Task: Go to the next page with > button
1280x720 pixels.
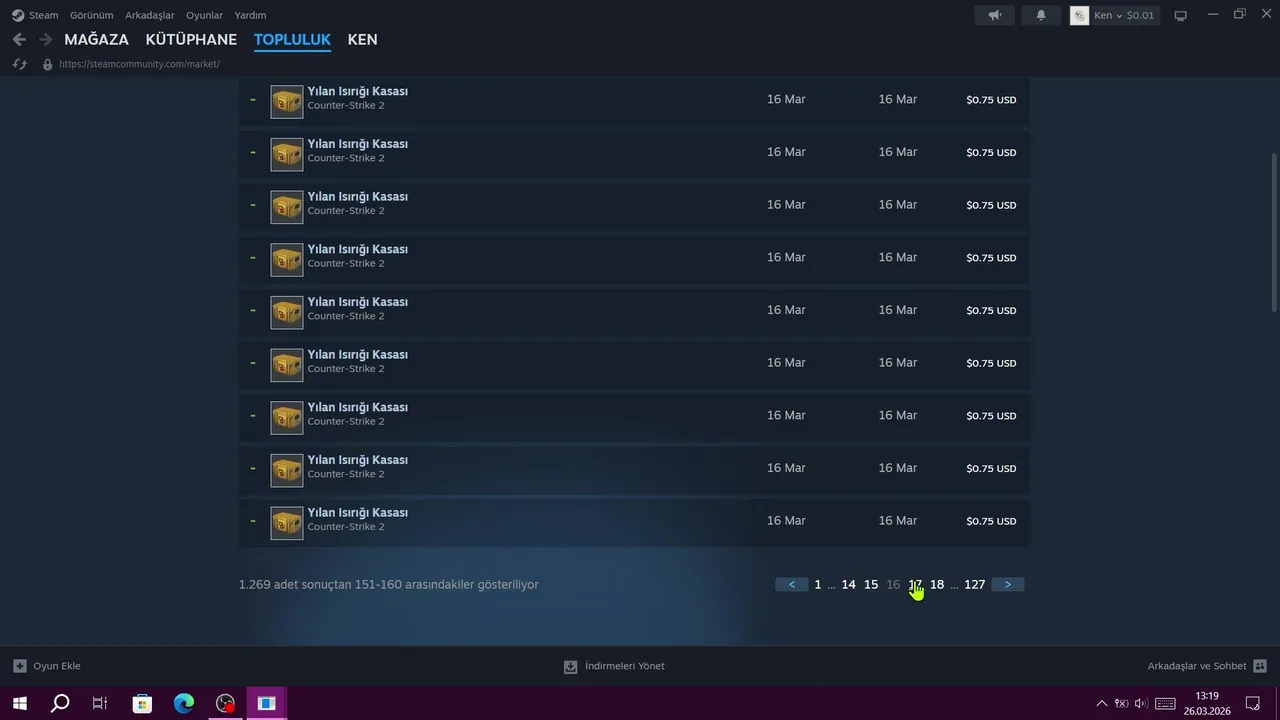Action: click(x=1008, y=584)
